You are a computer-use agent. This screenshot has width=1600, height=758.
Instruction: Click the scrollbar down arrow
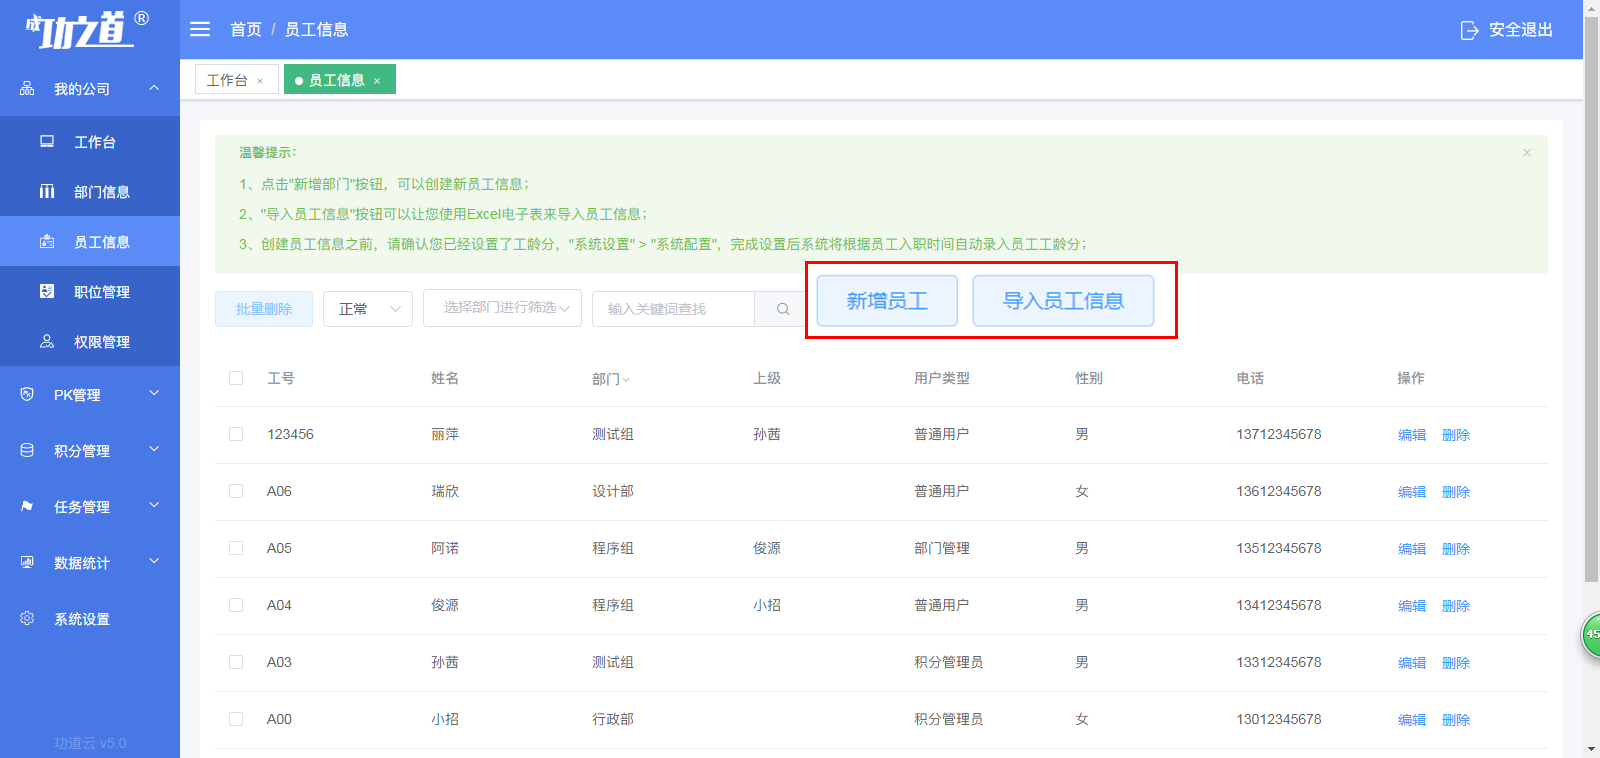pos(1591,749)
